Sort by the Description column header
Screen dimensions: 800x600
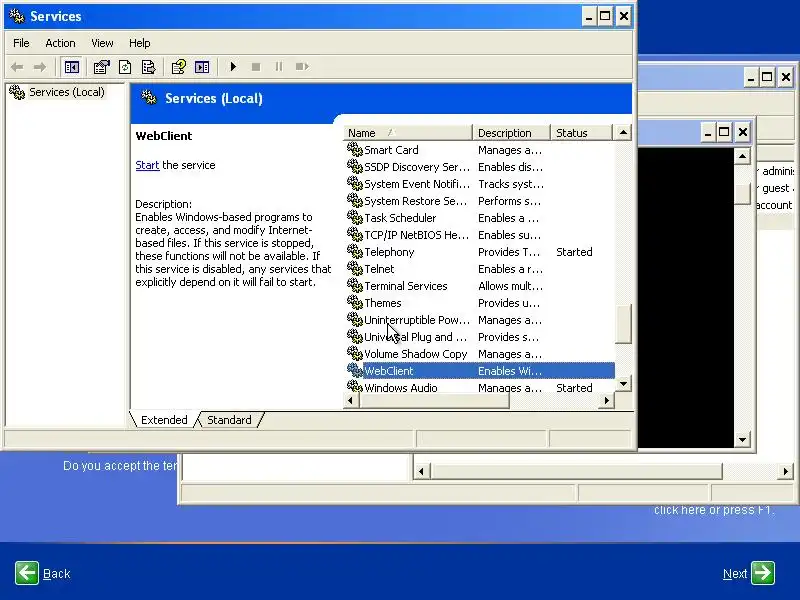click(512, 133)
